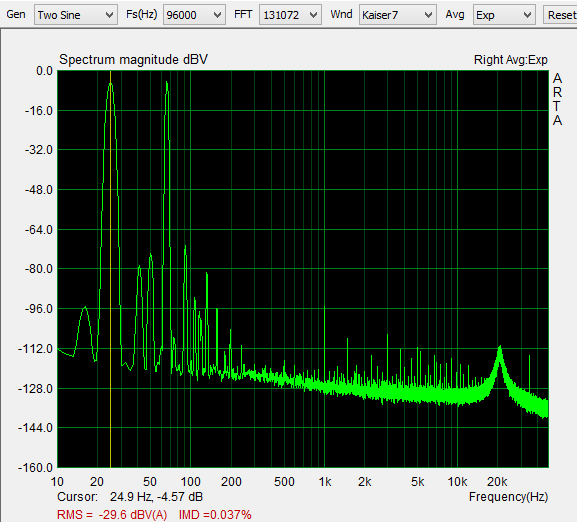Open the Avg Exp averaging dropdown
This screenshot has height=522, width=577.
527,15
